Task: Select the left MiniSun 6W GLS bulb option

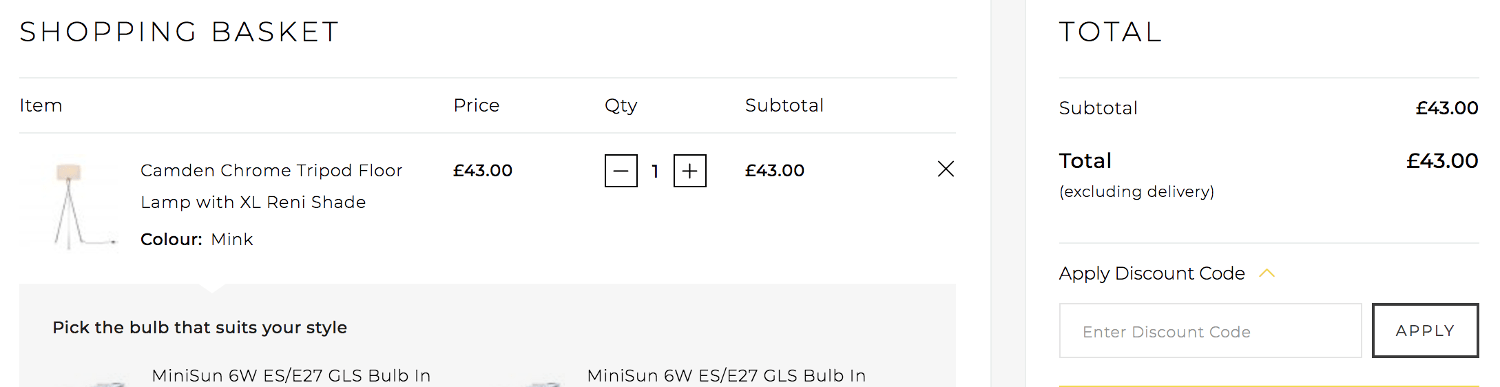Action: click(x=291, y=376)
